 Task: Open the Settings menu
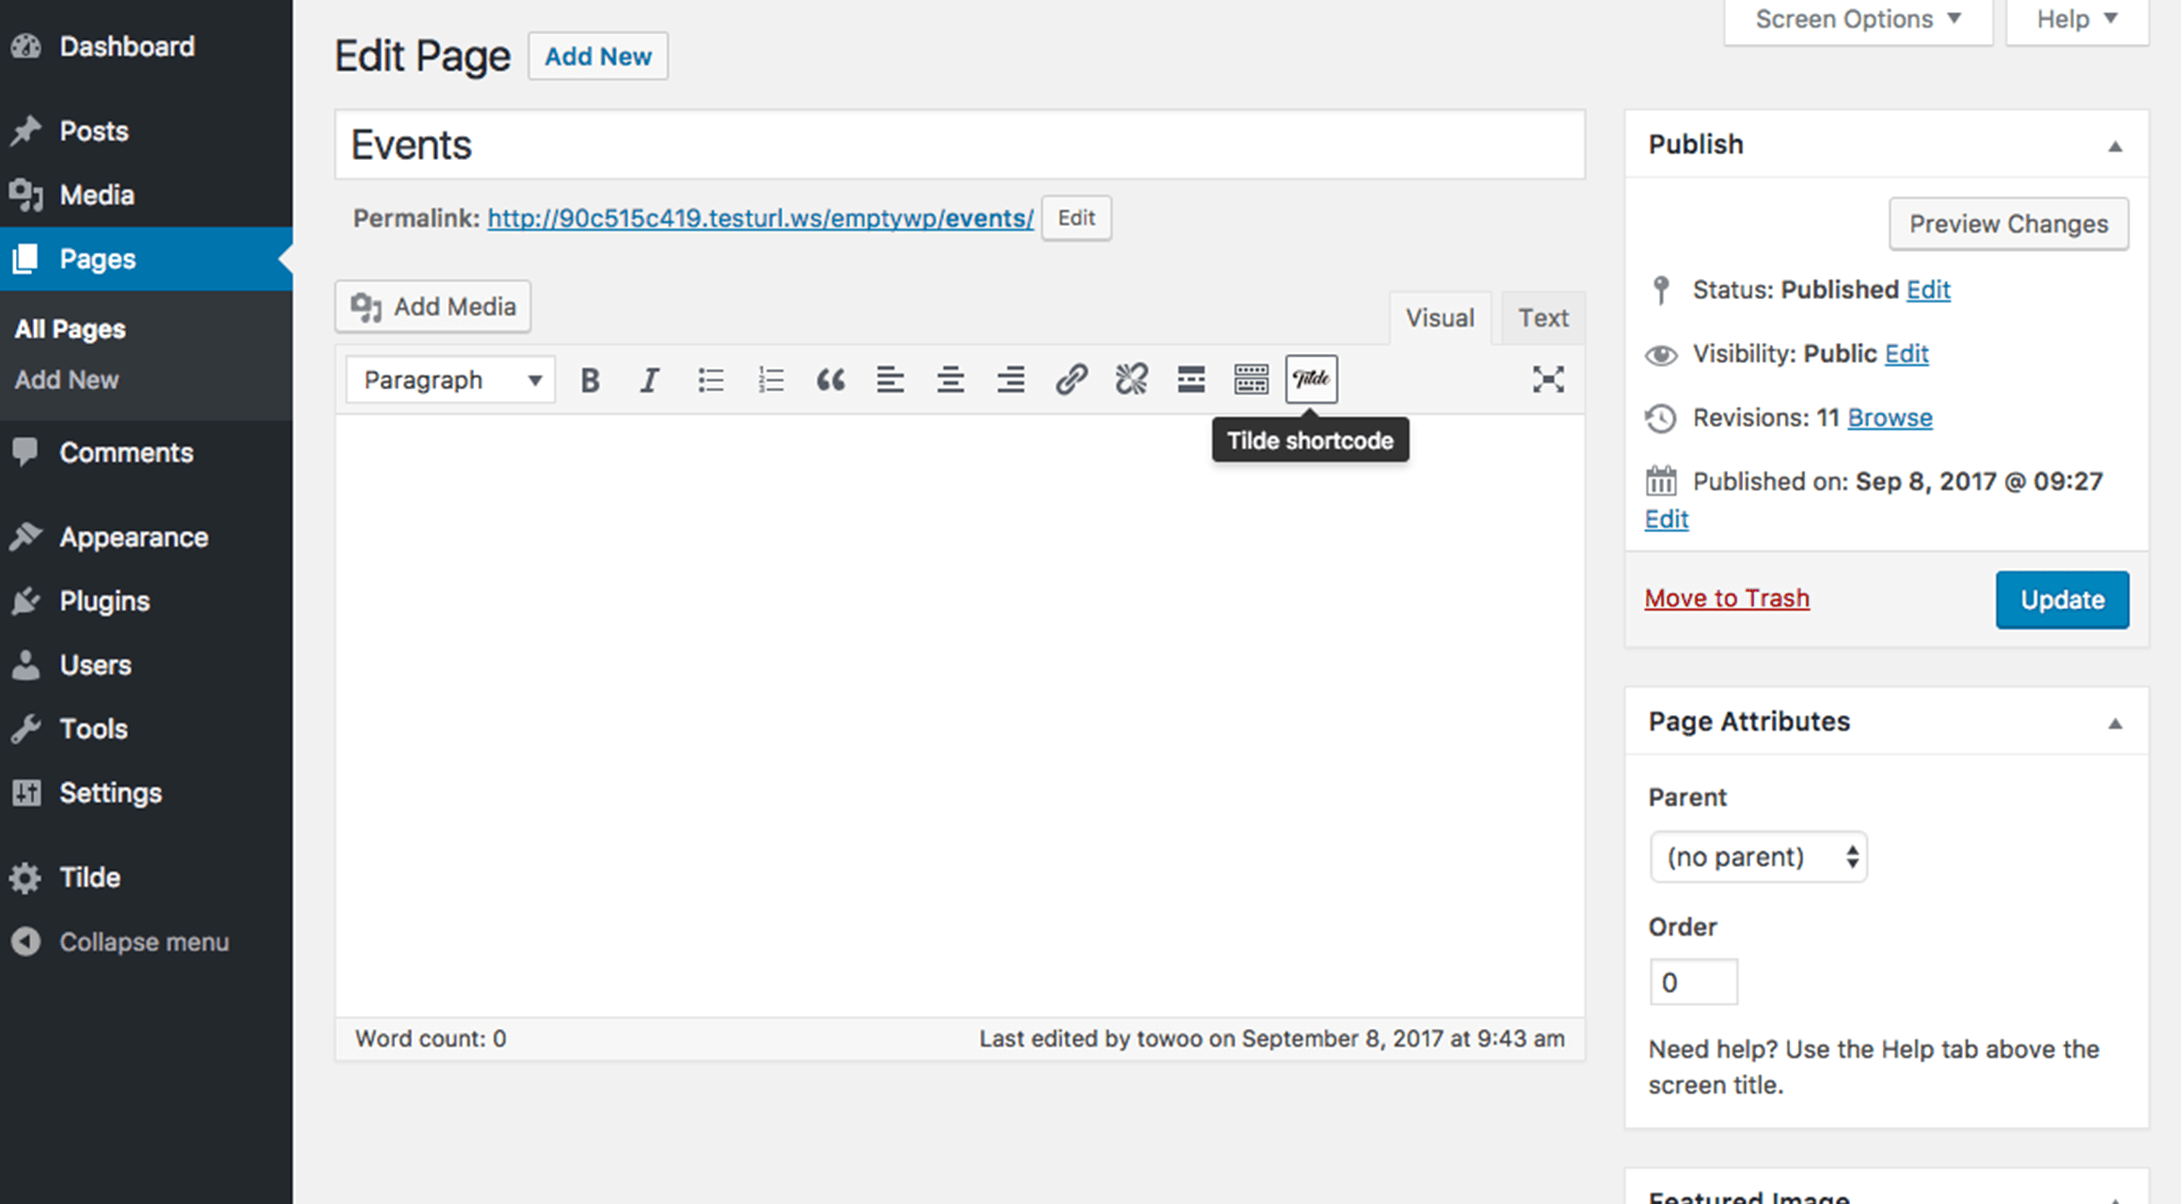(146, 793)
